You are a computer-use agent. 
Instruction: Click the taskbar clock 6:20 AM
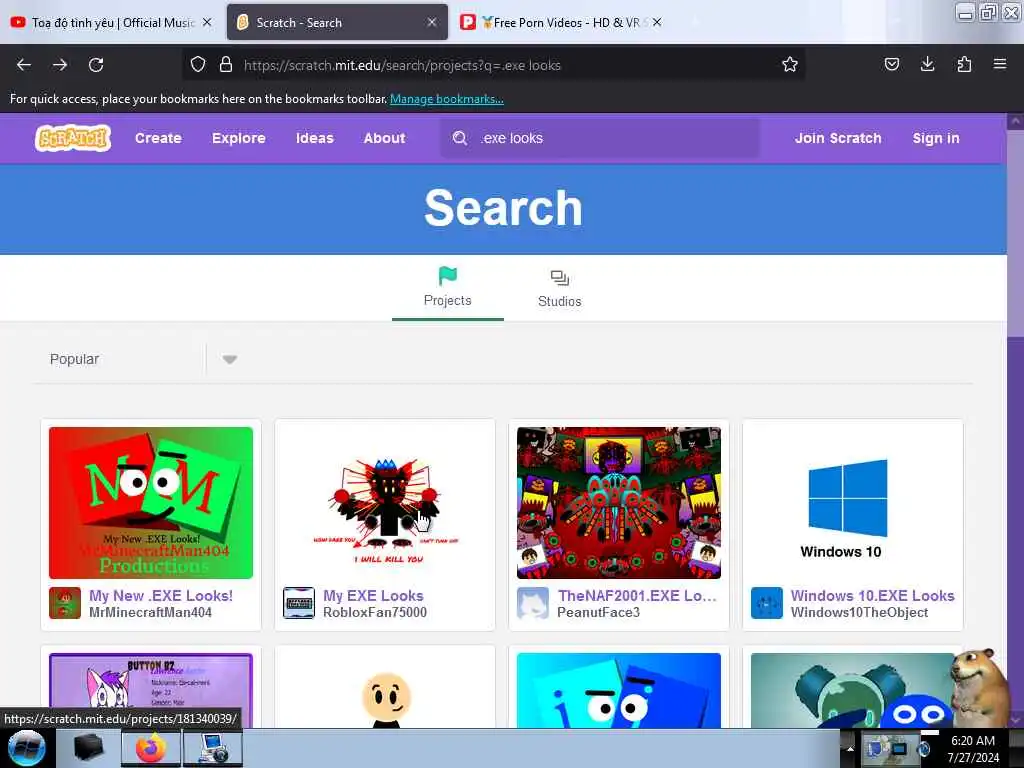click(x=973, y=748)
